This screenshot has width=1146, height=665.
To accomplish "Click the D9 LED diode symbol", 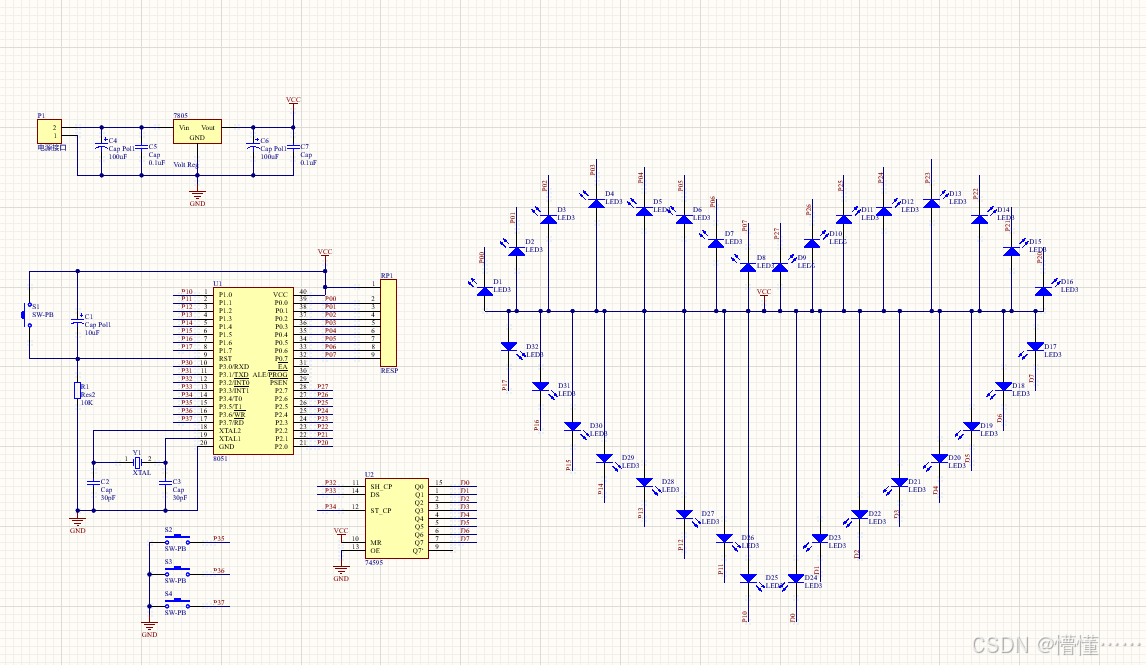I will click(780, 265).
